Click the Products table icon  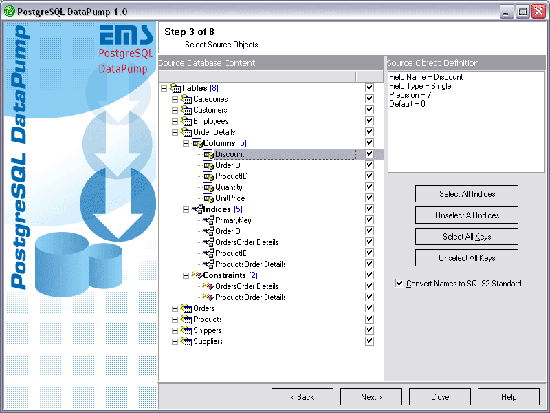tap(186, 319)
